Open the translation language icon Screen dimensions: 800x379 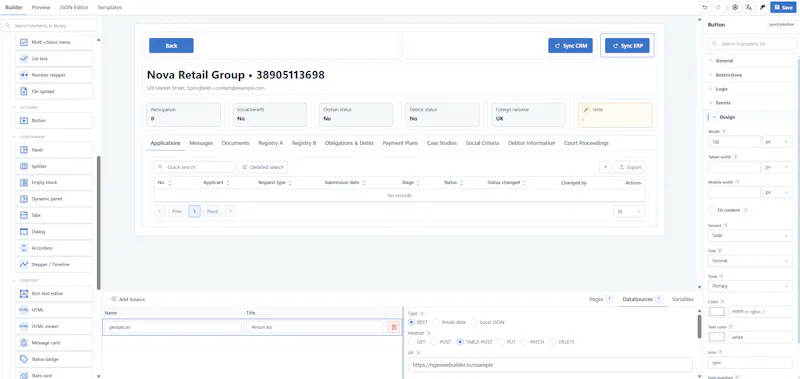[748, 7]
